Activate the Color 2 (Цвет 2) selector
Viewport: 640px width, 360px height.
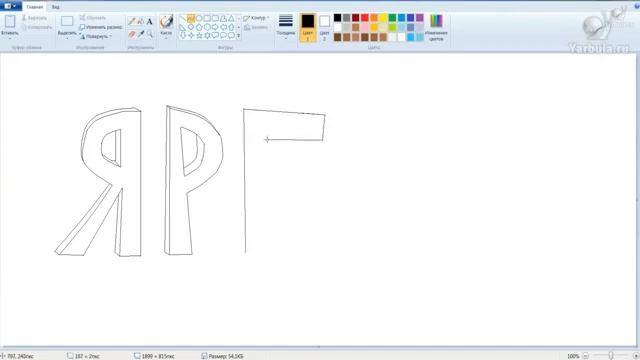point(324,27)
